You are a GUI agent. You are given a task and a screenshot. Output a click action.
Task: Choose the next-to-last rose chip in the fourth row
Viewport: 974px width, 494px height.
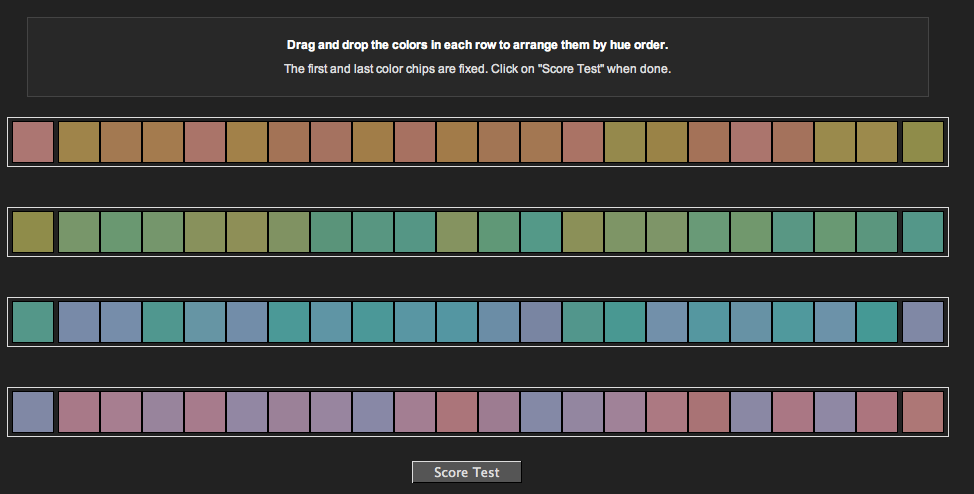876,412
